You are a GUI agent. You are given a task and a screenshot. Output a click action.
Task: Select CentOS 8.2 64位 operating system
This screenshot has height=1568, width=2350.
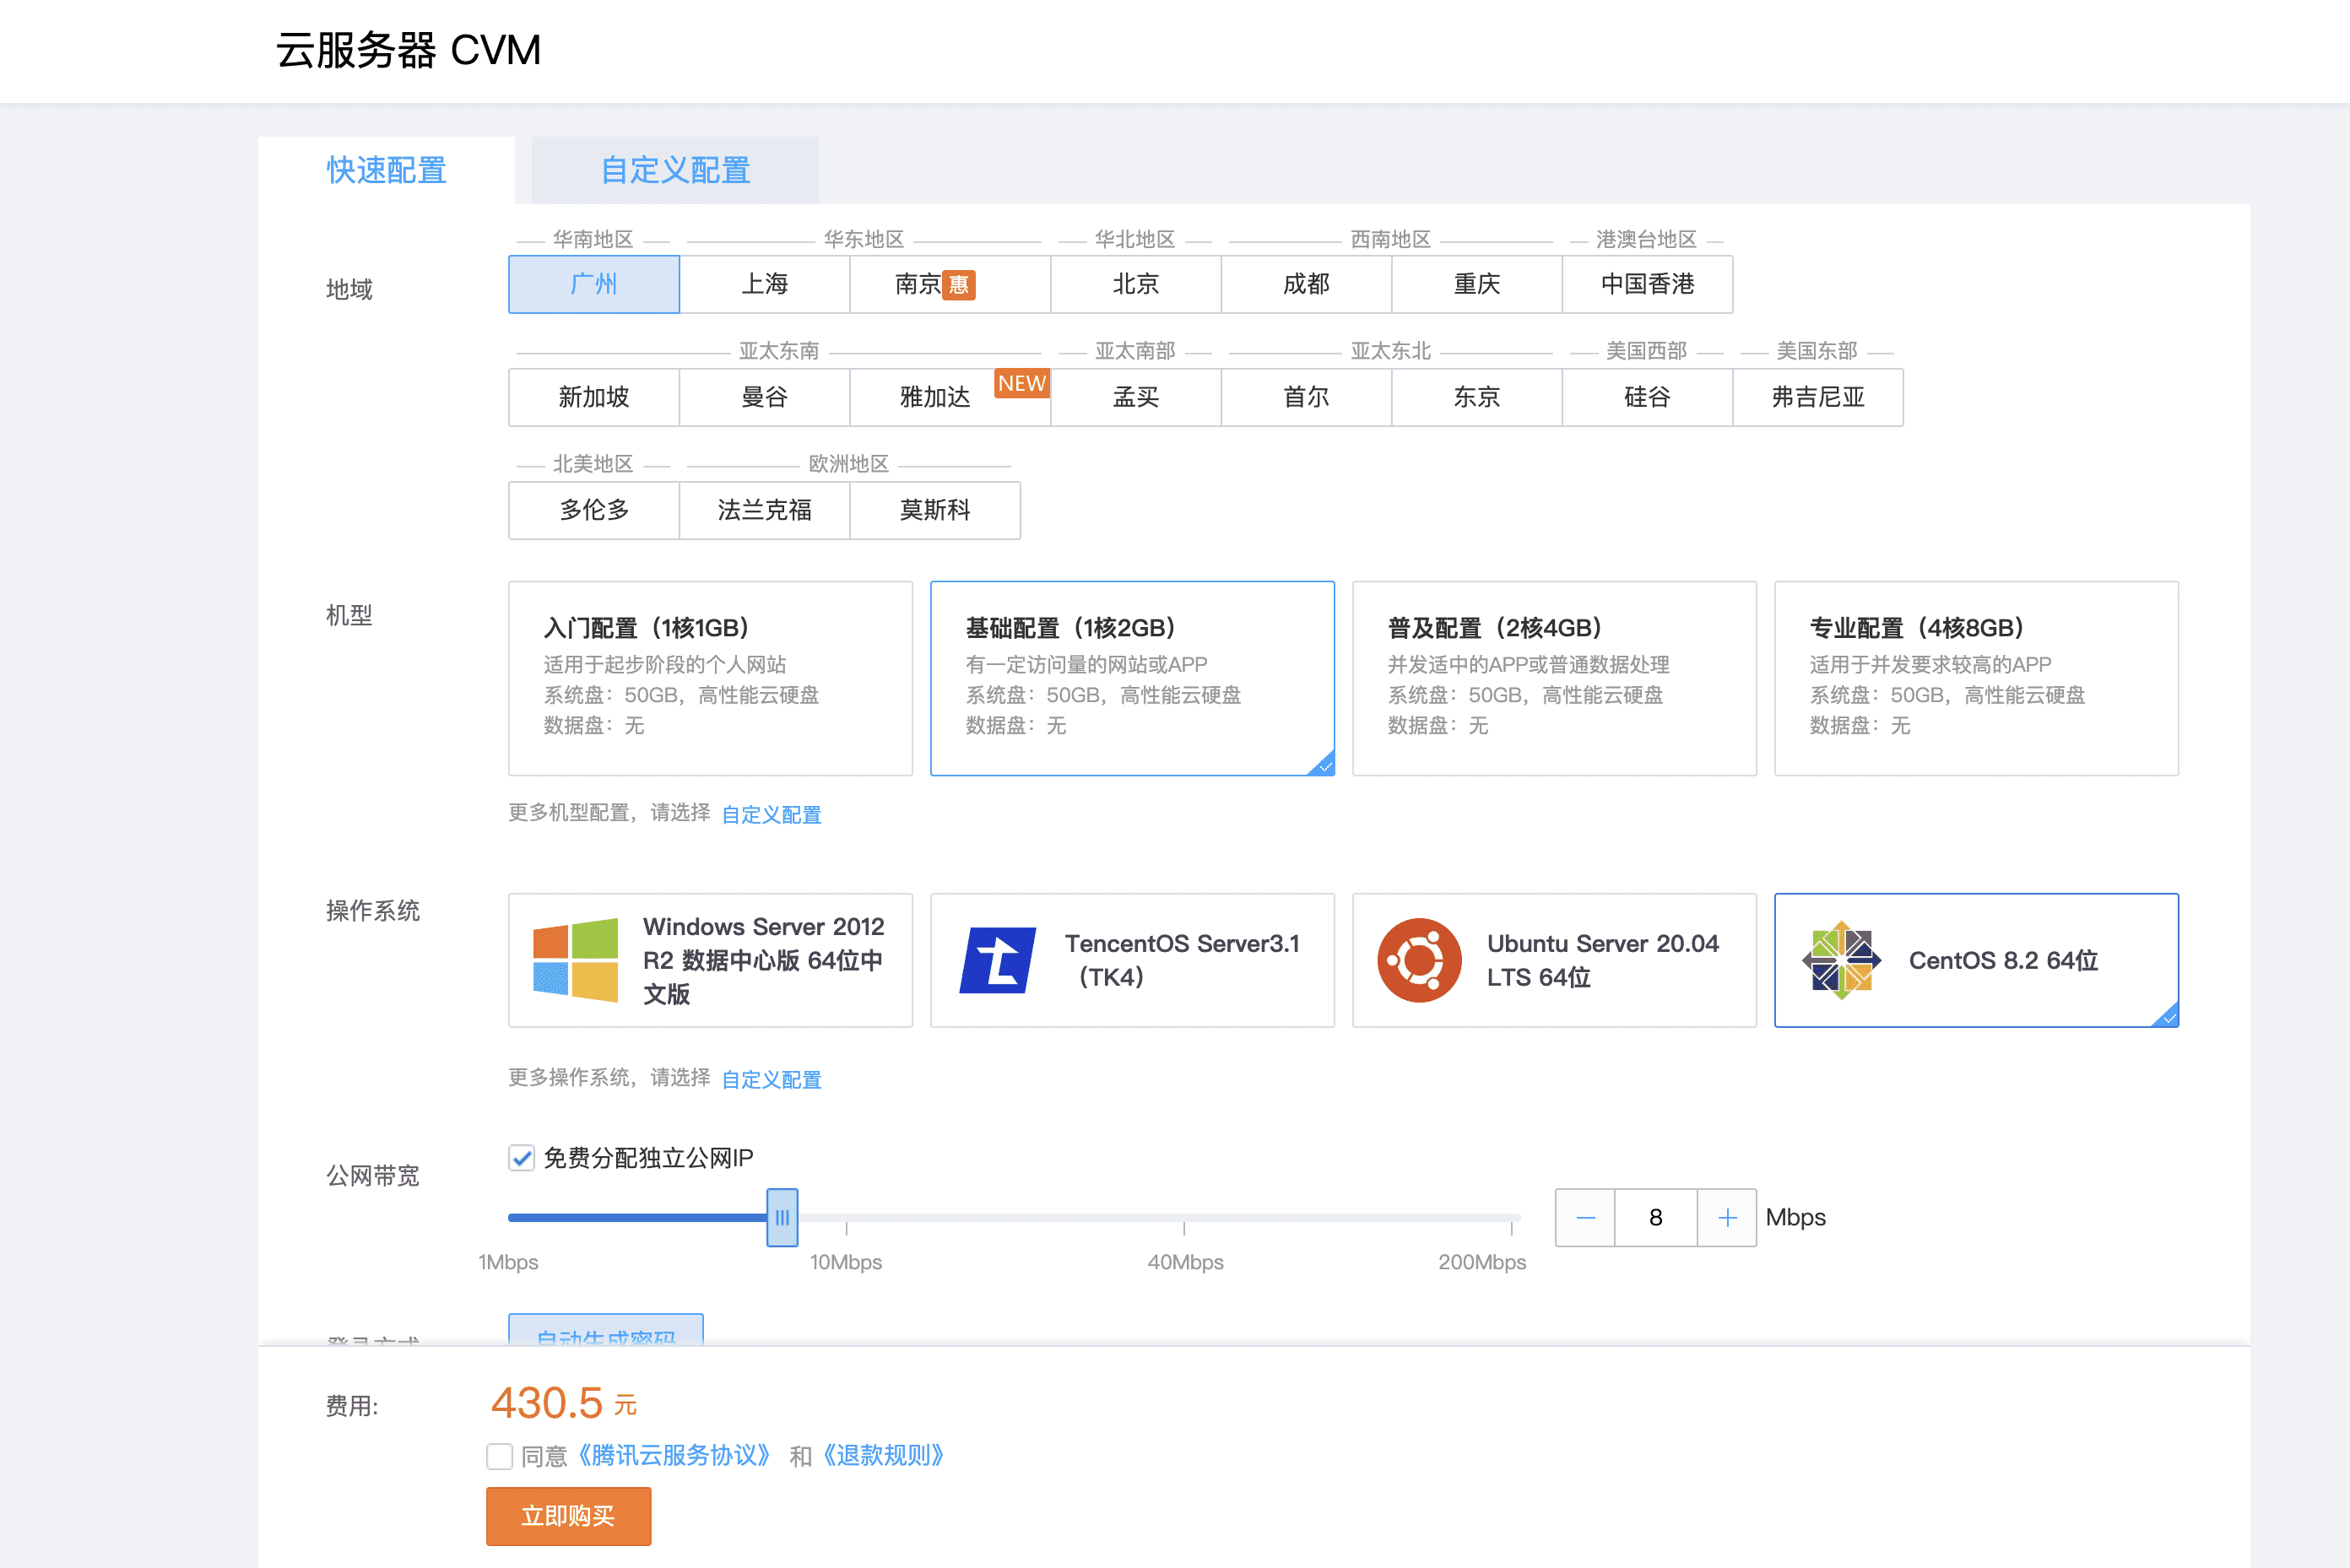[x=1976, y=960]
